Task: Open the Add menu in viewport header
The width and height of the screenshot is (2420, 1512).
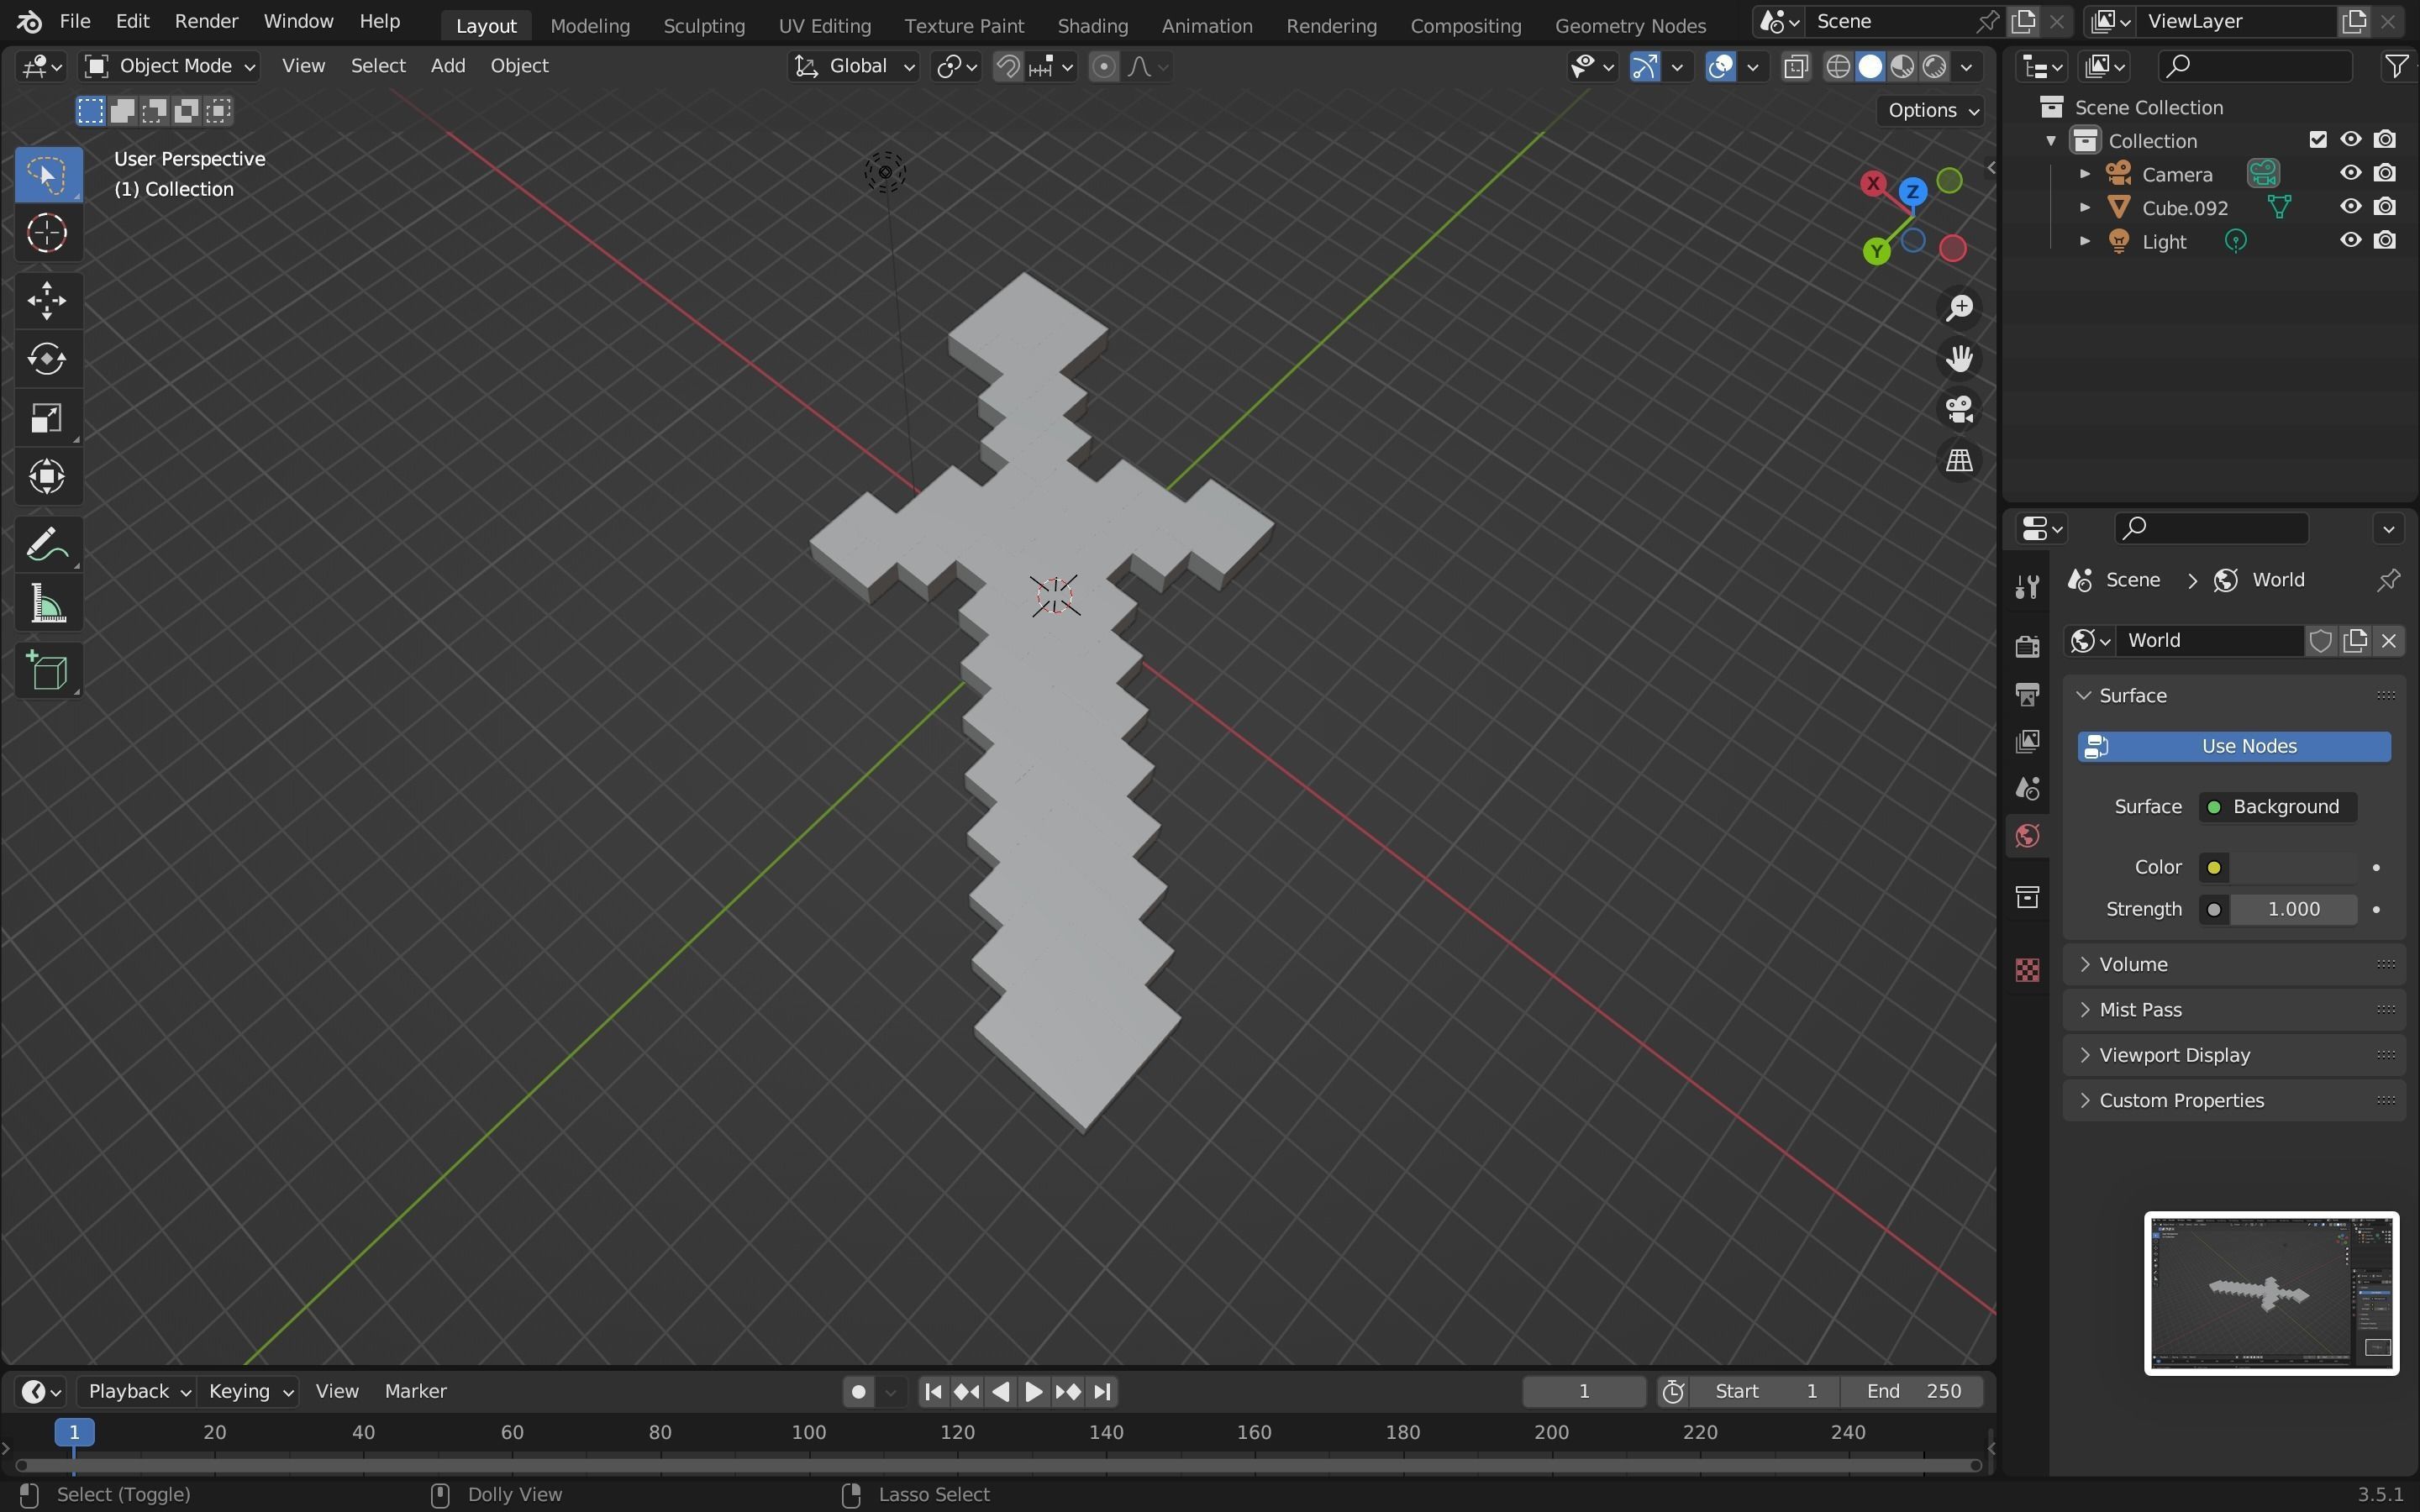Action: click(x=448, y=66)
